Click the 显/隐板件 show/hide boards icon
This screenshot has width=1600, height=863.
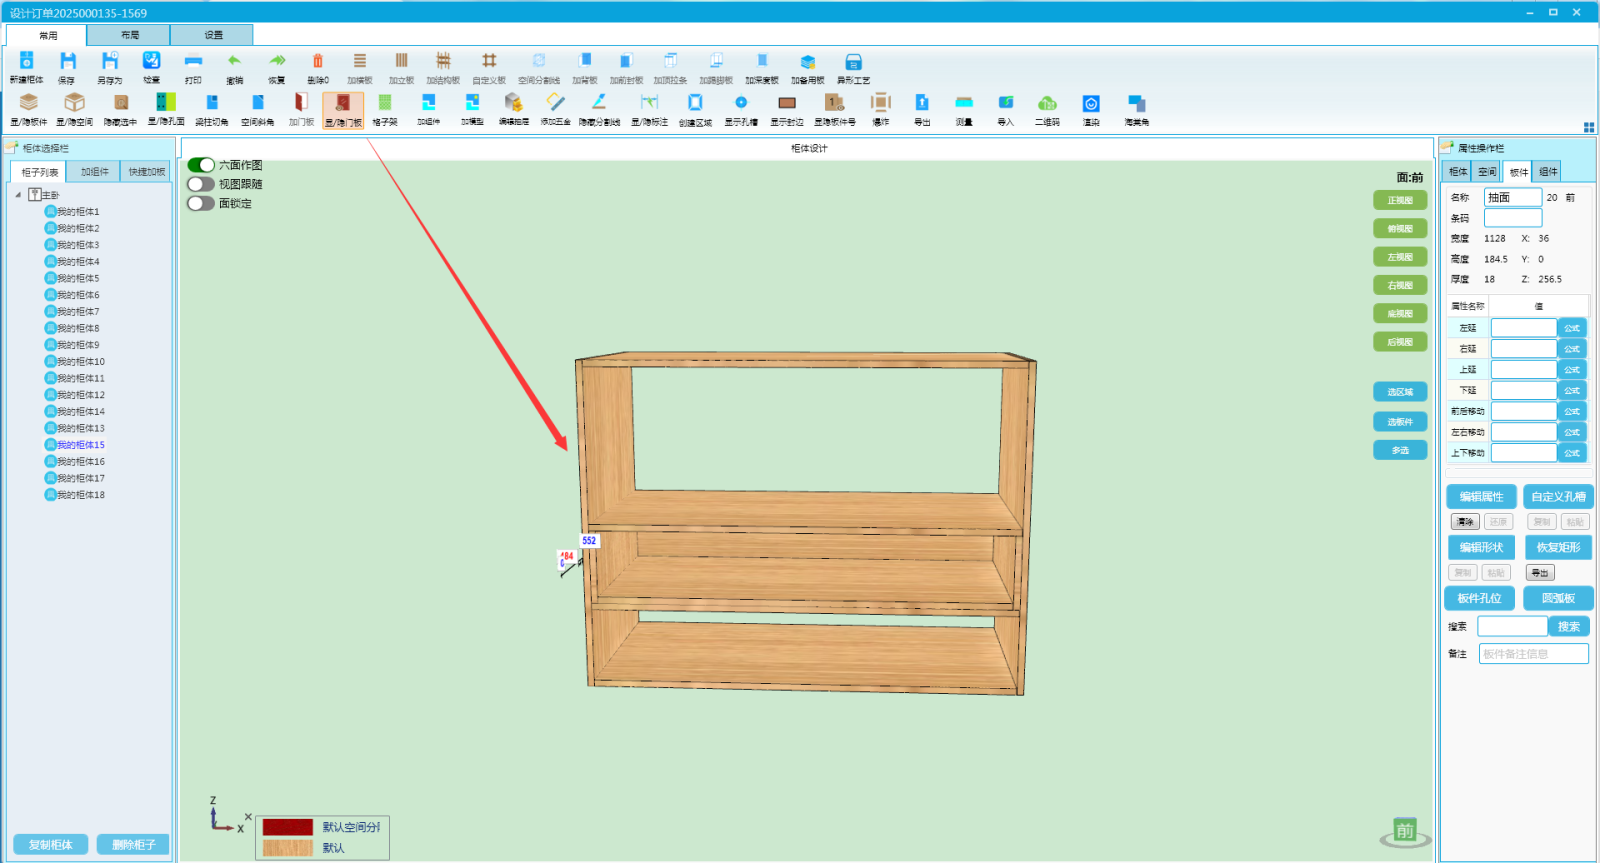(29, 102)
